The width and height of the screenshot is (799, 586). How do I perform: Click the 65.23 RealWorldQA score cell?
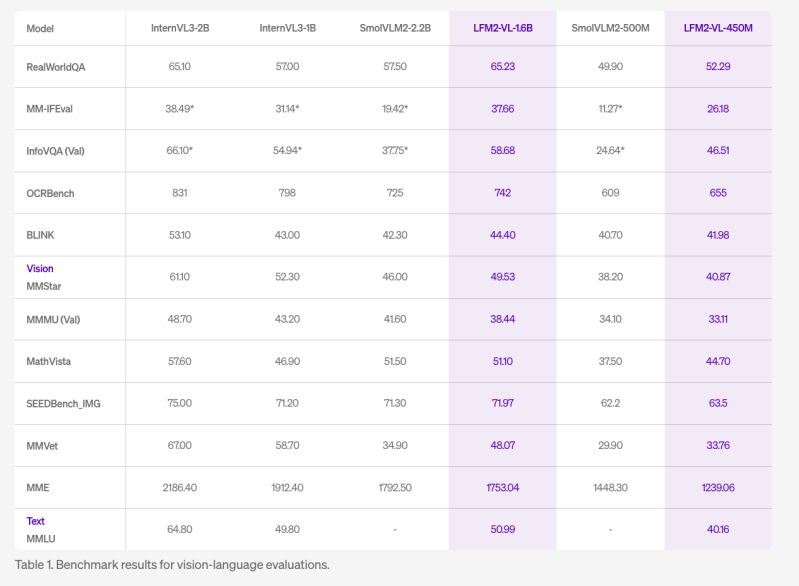tap(502, 65)
